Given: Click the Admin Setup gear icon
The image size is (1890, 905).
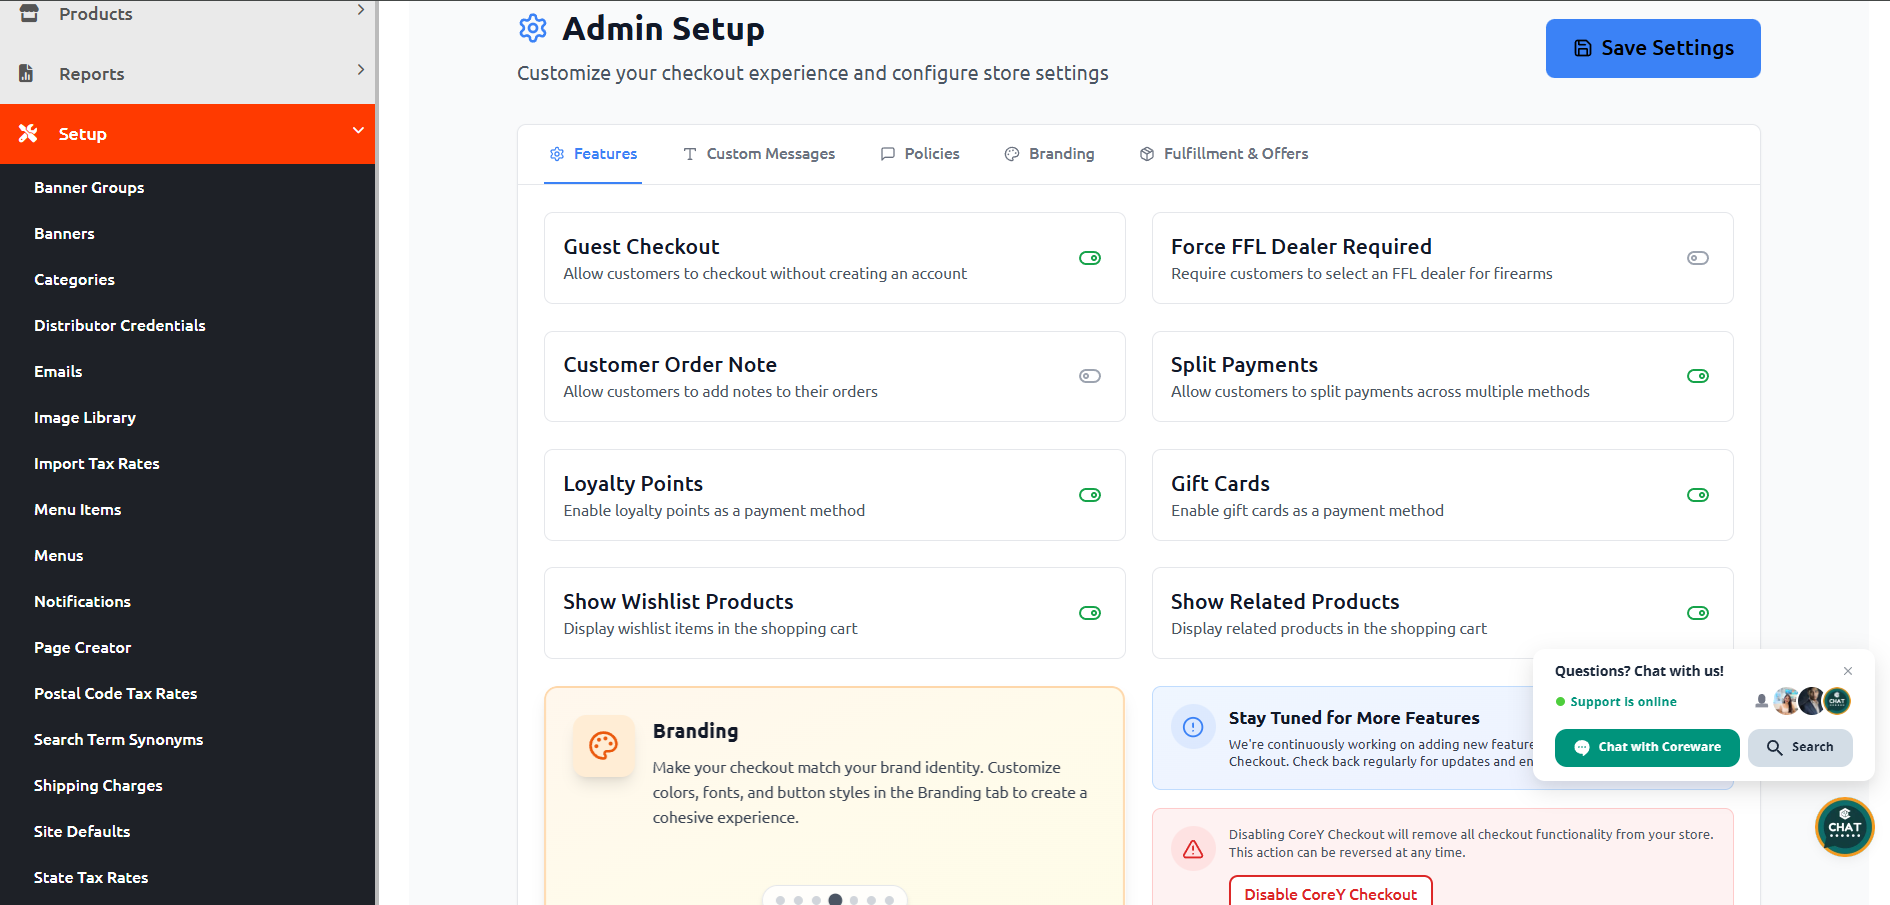Looking at the screenshot, I should coord(533,29).
